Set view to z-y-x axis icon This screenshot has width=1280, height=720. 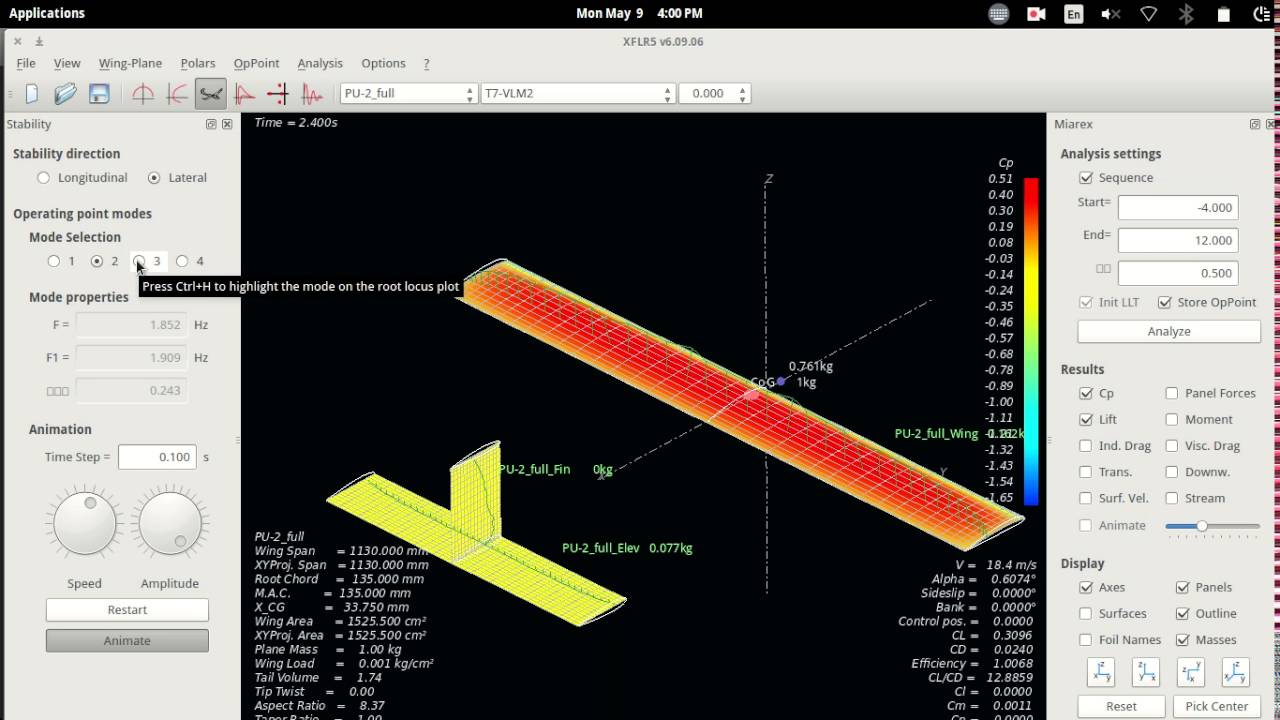(1146, 672)
